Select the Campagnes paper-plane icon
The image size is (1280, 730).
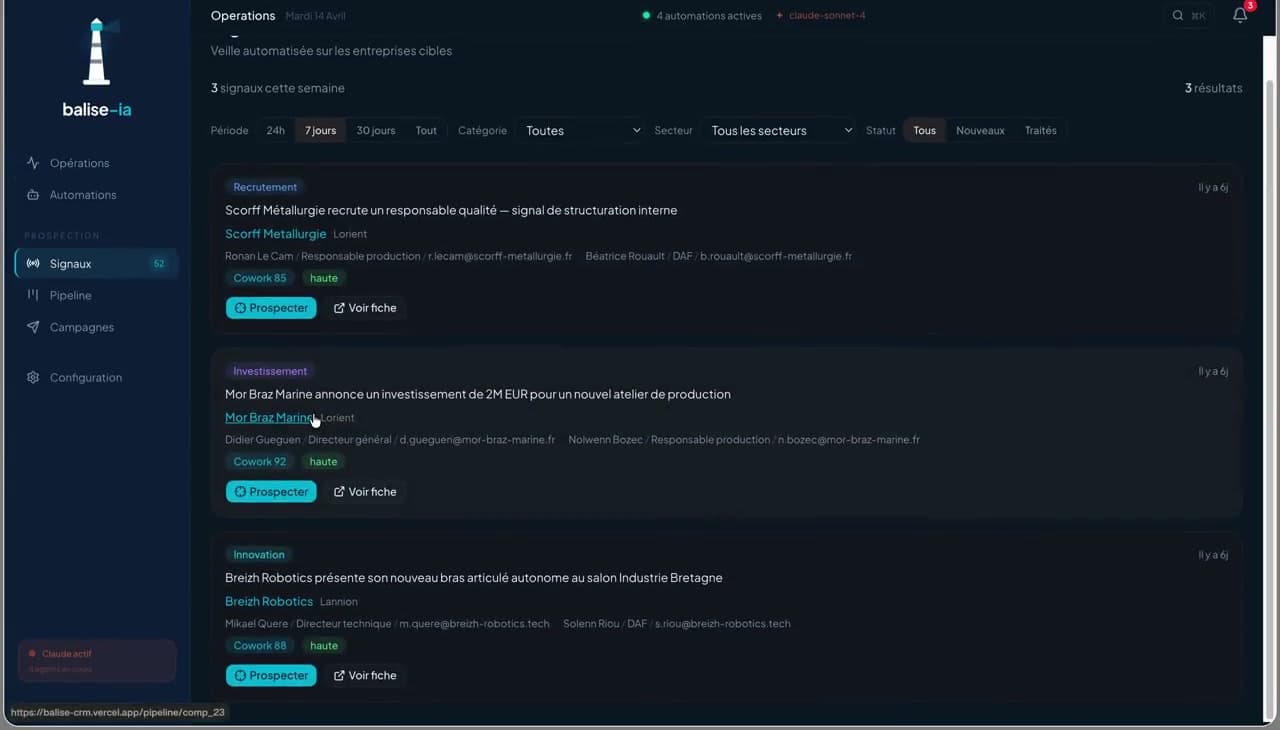(x=33, y=327)
